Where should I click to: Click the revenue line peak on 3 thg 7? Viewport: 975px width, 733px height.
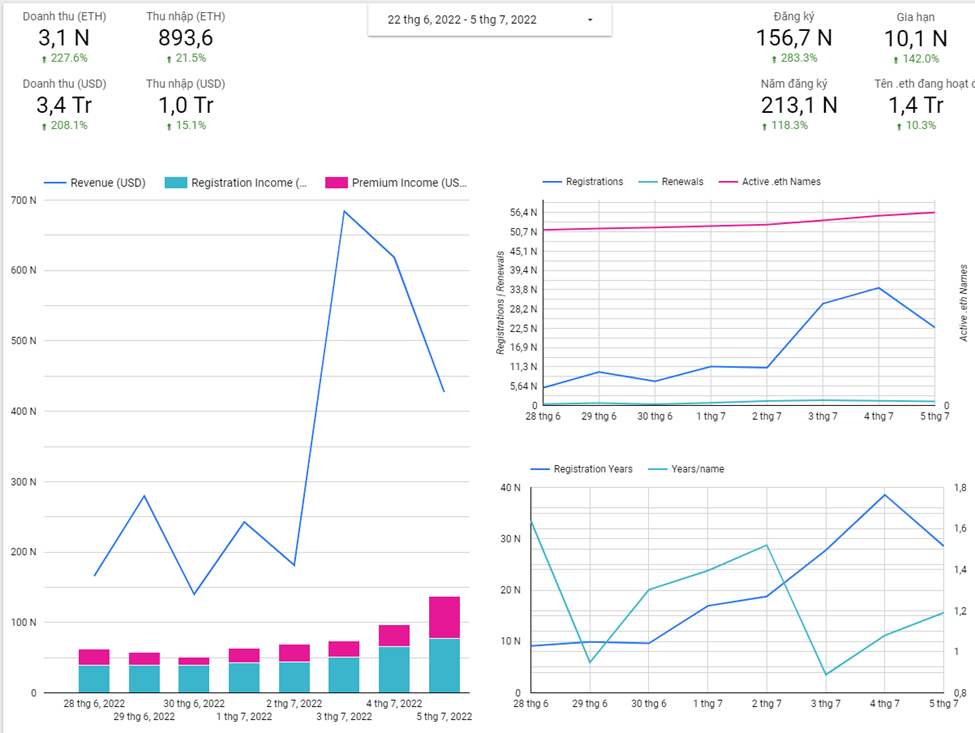[344, 211]
